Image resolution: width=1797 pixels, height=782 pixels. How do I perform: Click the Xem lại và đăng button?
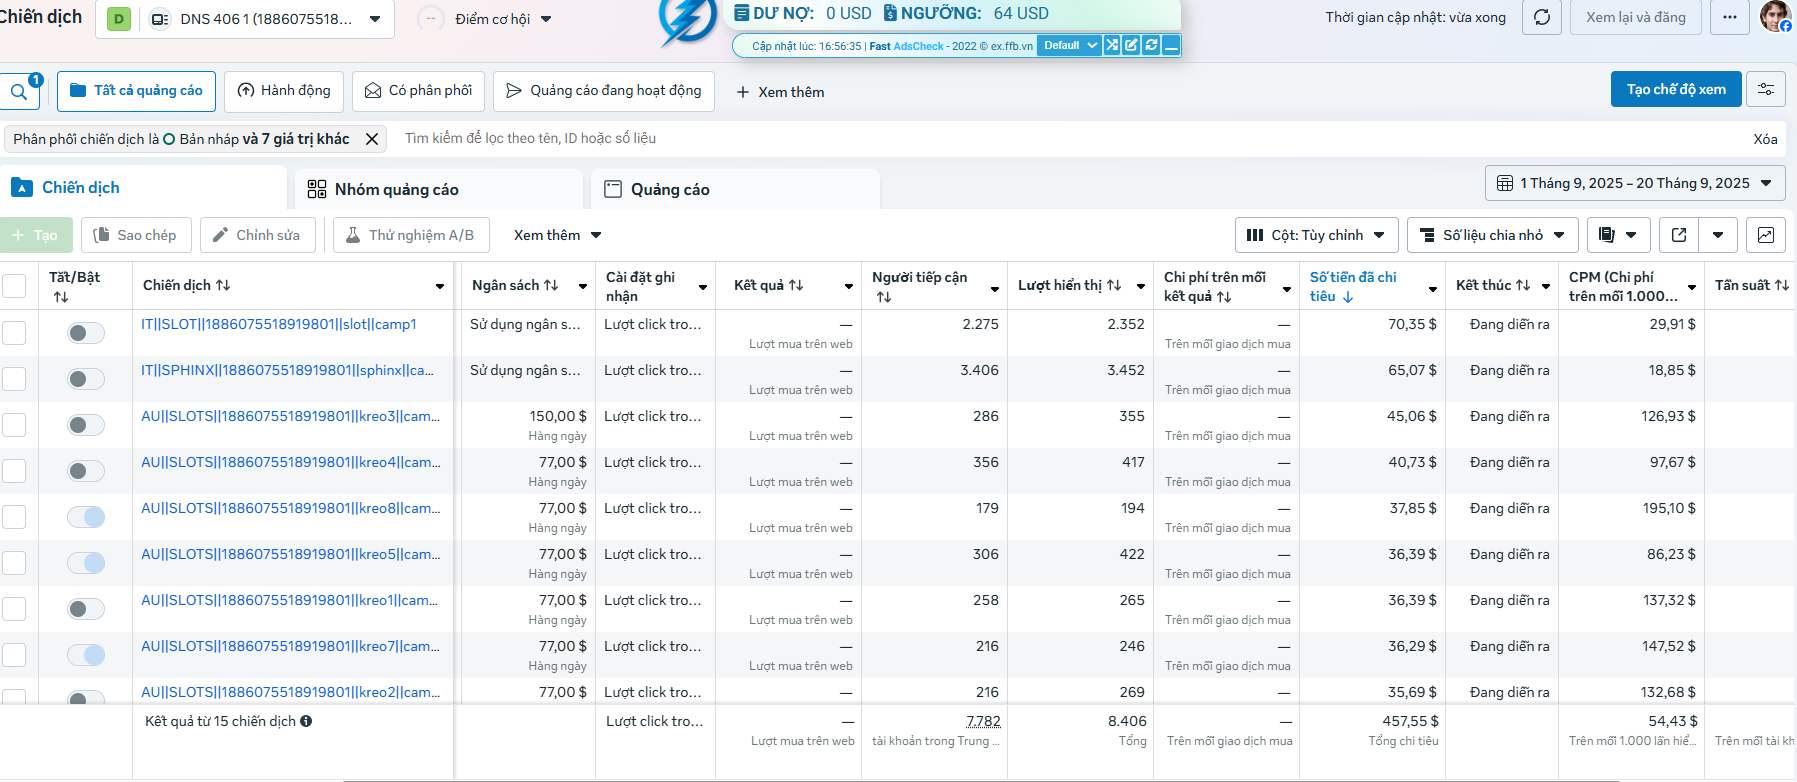[1636, 17]
